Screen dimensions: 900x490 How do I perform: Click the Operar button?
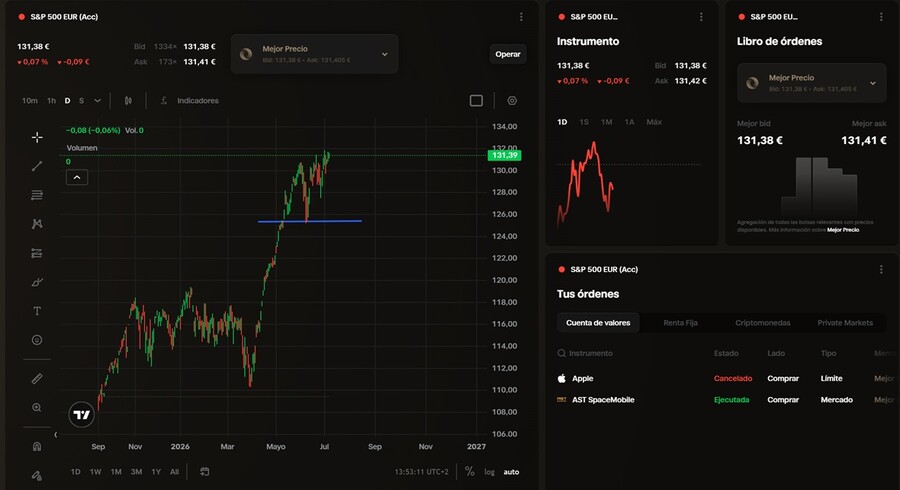point(507,54)
